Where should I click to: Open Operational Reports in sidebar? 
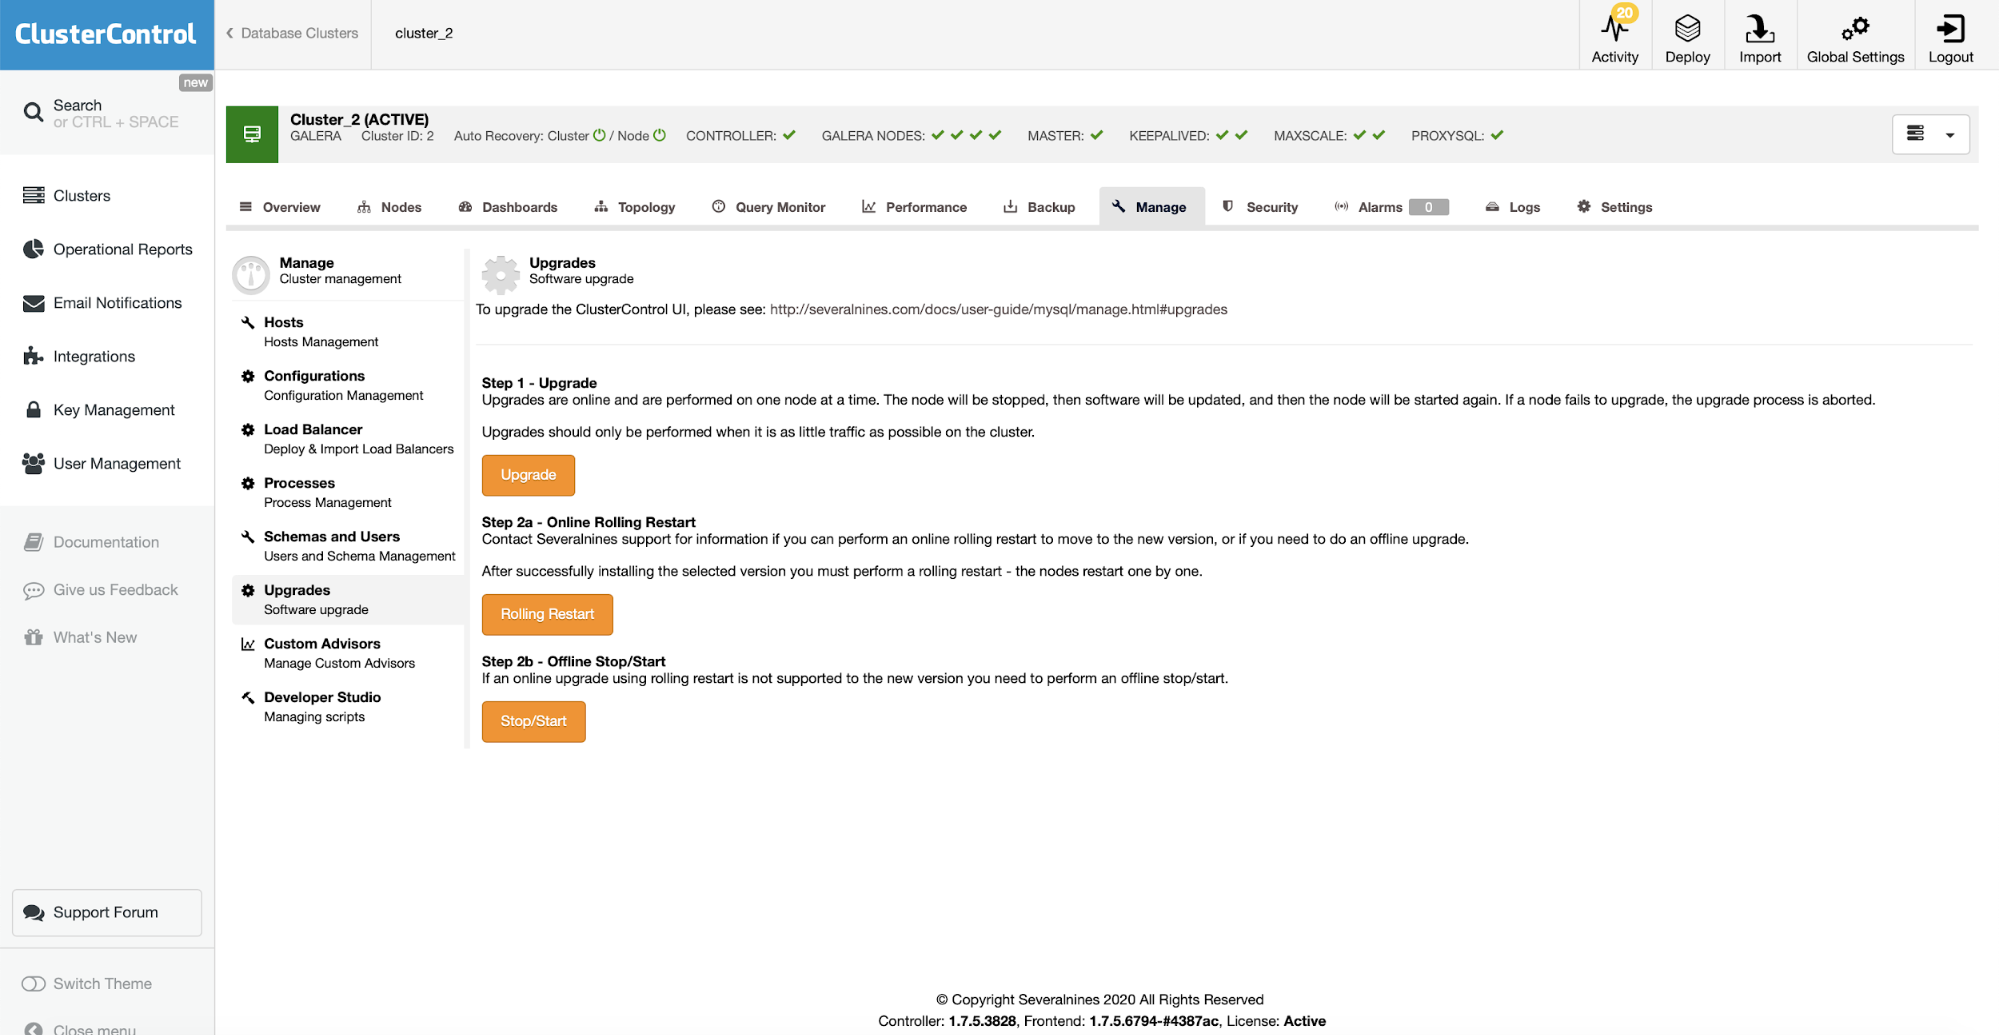tap(108, 249)
